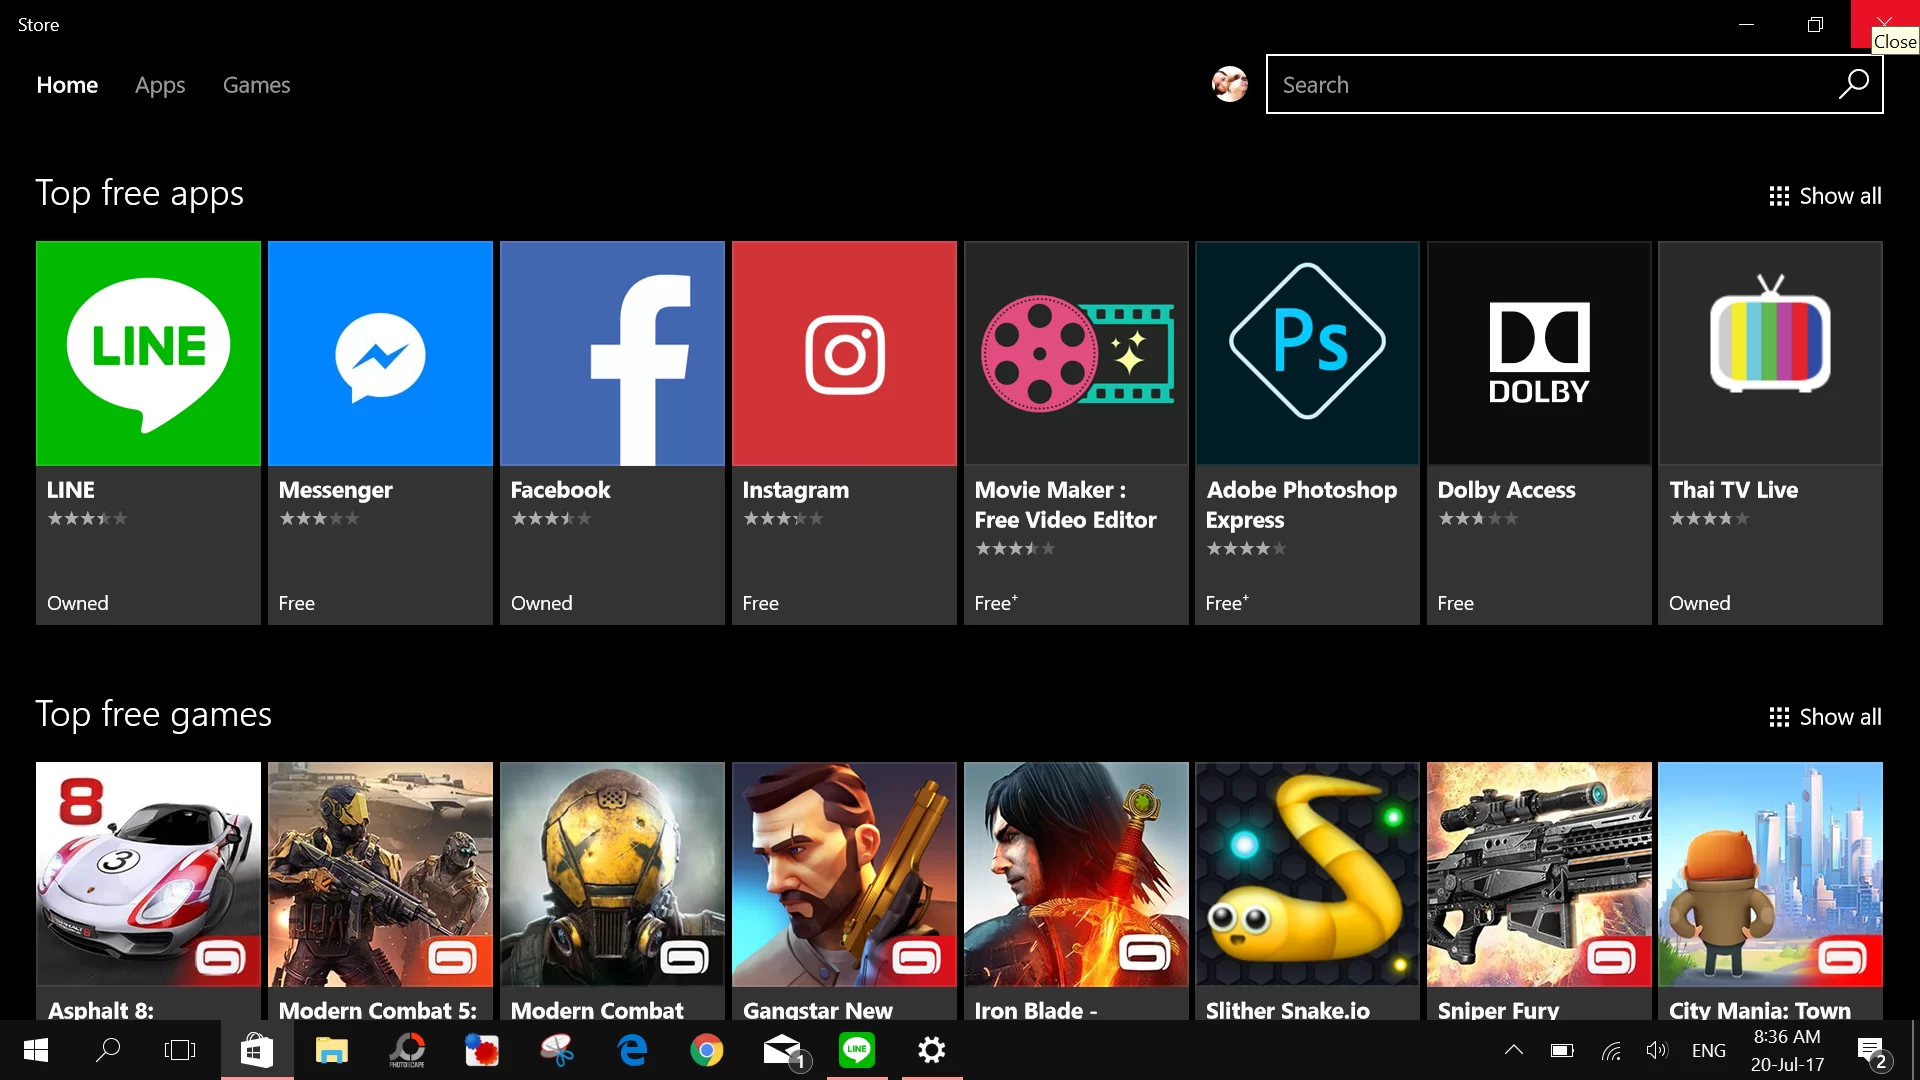Open the Modern Combat 5 game tile

coord(380,890)
